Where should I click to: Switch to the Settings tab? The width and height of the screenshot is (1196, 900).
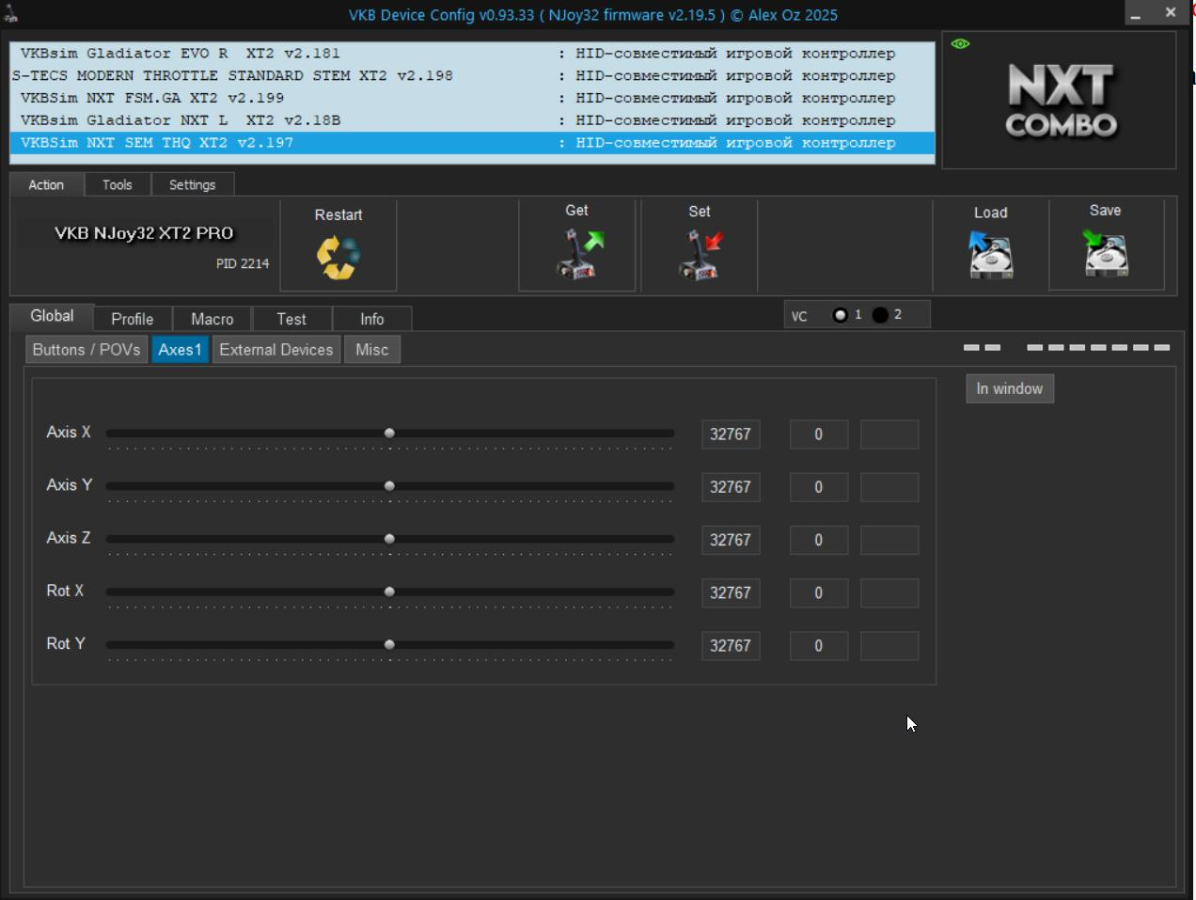tap(192, 185)
